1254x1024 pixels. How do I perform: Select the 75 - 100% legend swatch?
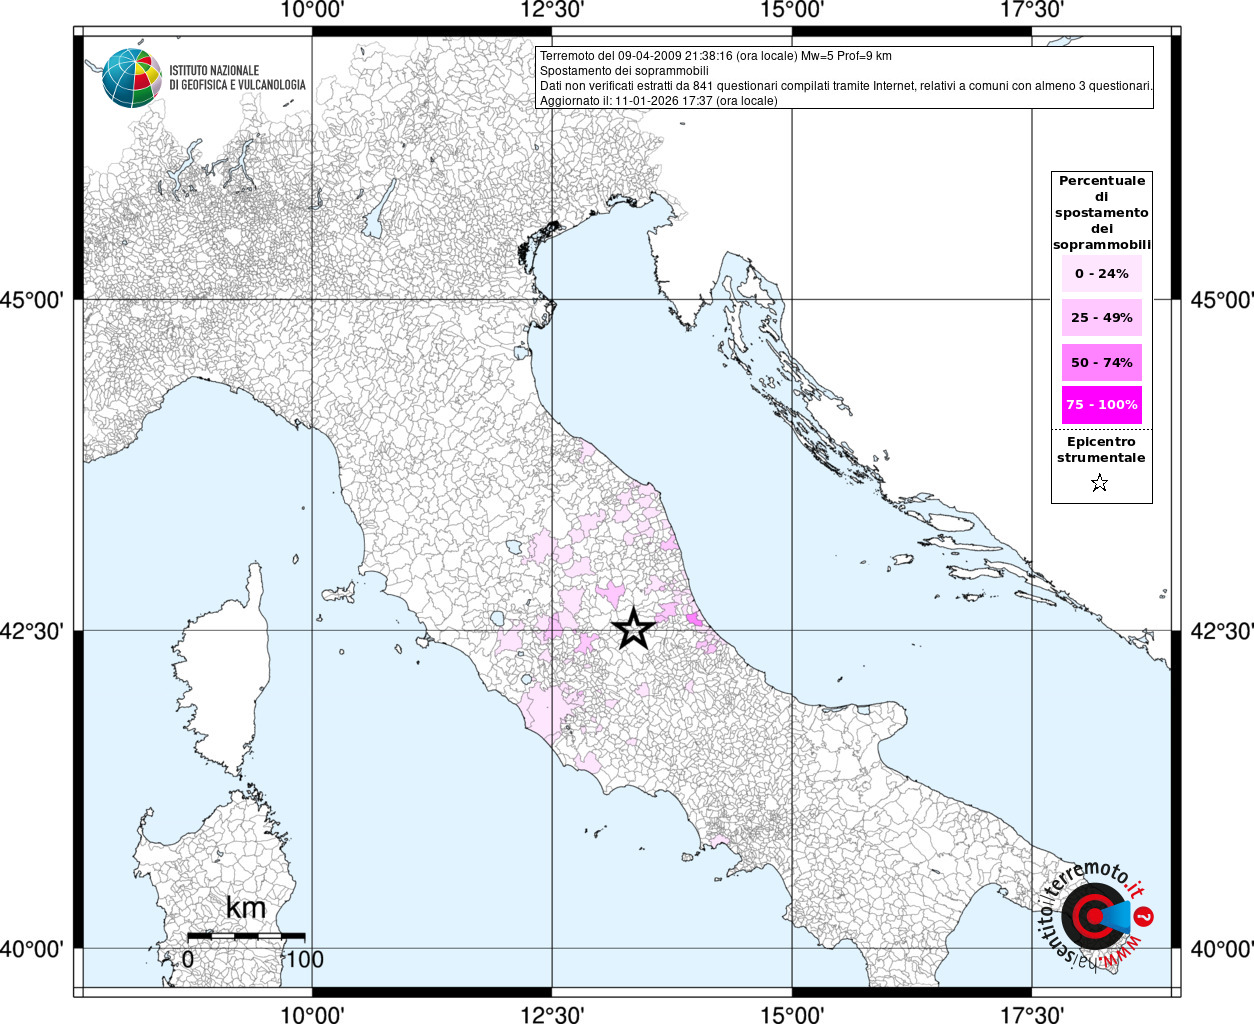(x=1102, y=405)
